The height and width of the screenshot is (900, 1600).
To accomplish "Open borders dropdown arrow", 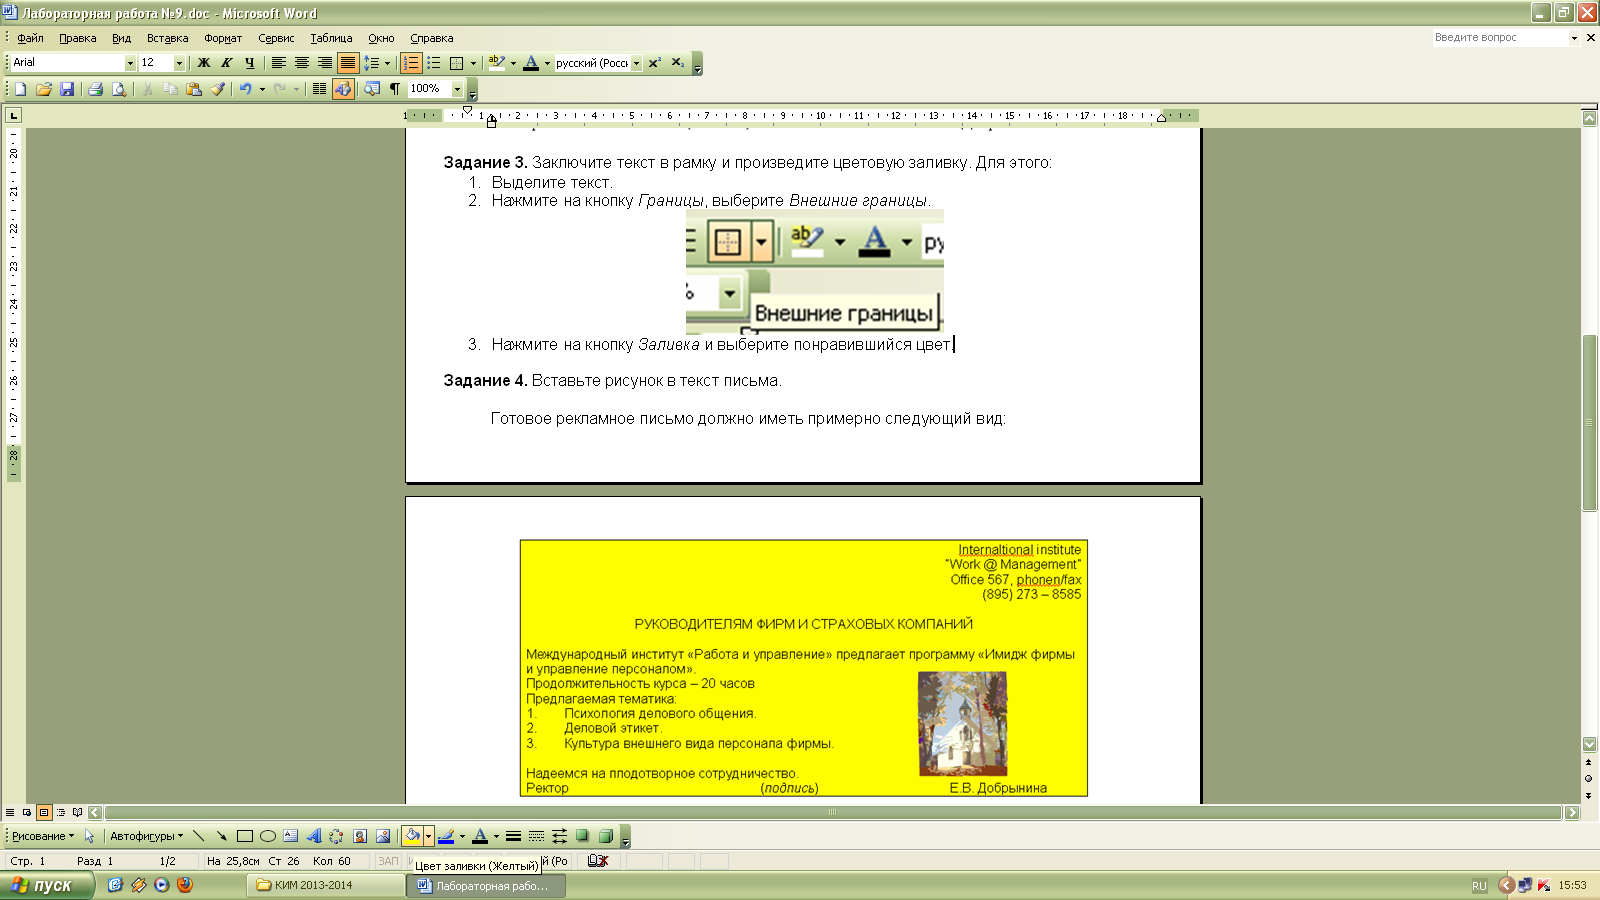I will coord(474,63).
